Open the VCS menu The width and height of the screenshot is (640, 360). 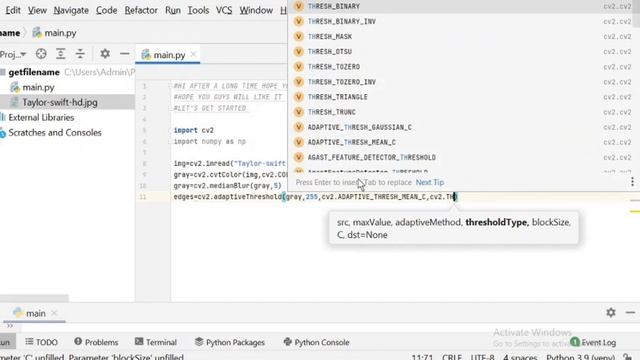tap(224, 10)
